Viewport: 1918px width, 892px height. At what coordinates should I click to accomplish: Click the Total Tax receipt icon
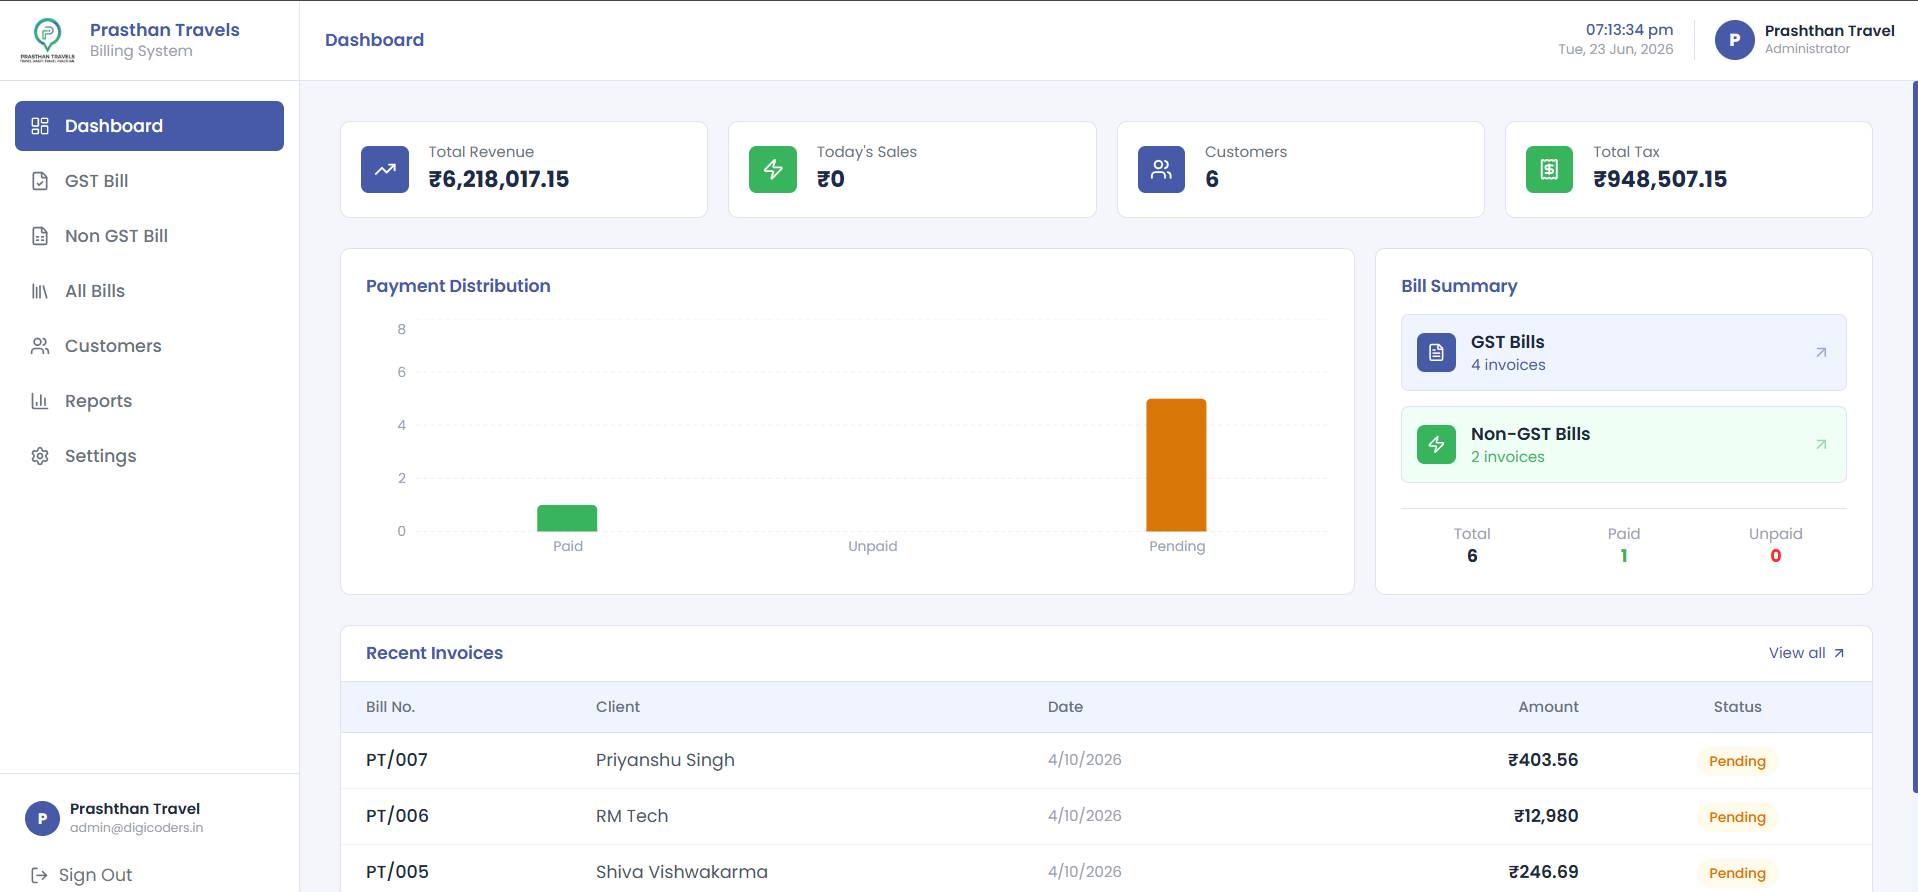[x=1549, y=169]
